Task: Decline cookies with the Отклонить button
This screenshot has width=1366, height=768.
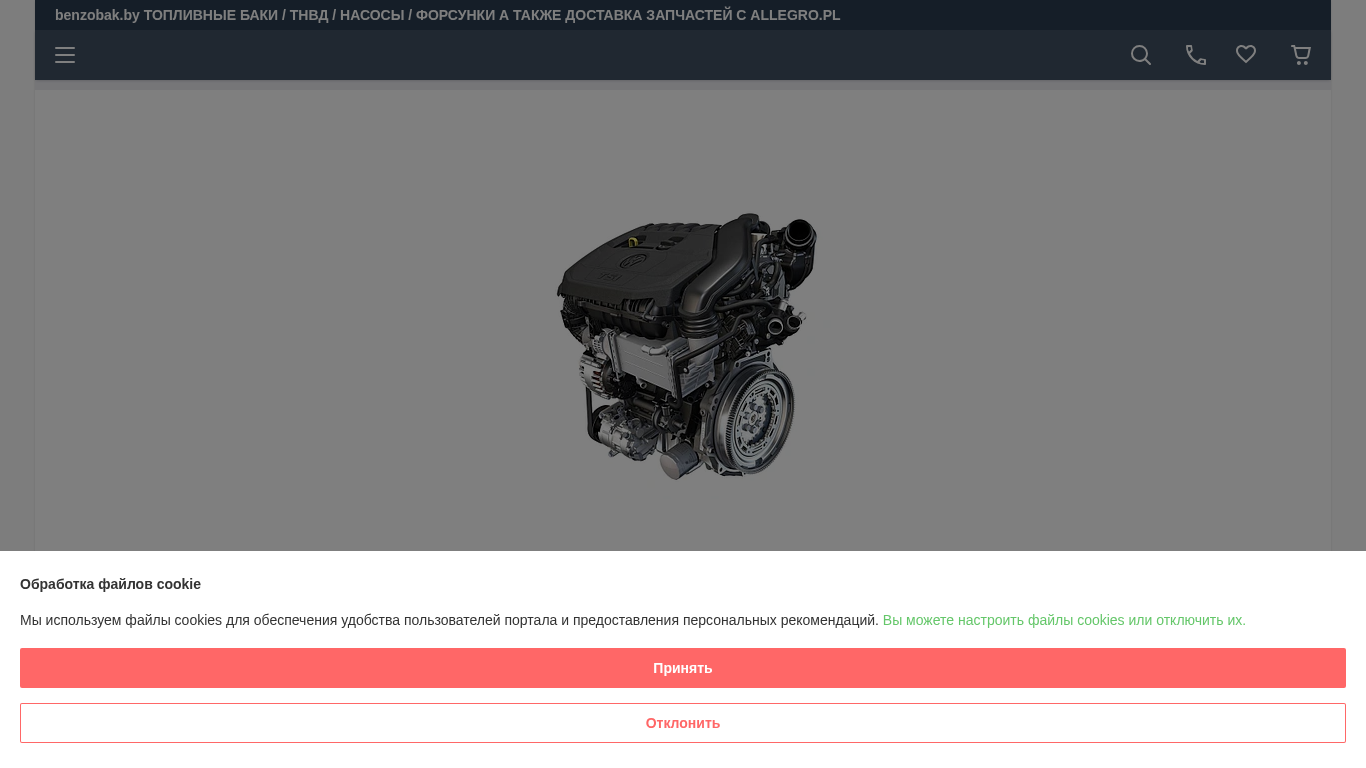Action: click(683, 723)
